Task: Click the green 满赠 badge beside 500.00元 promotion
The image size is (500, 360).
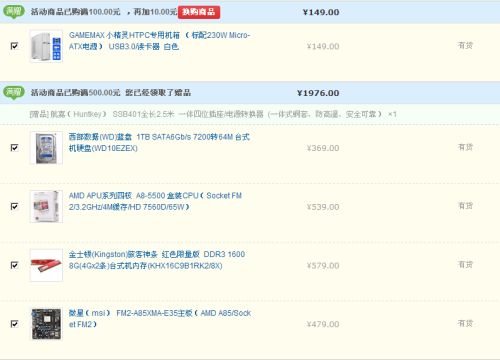Action: coord(14,93)
